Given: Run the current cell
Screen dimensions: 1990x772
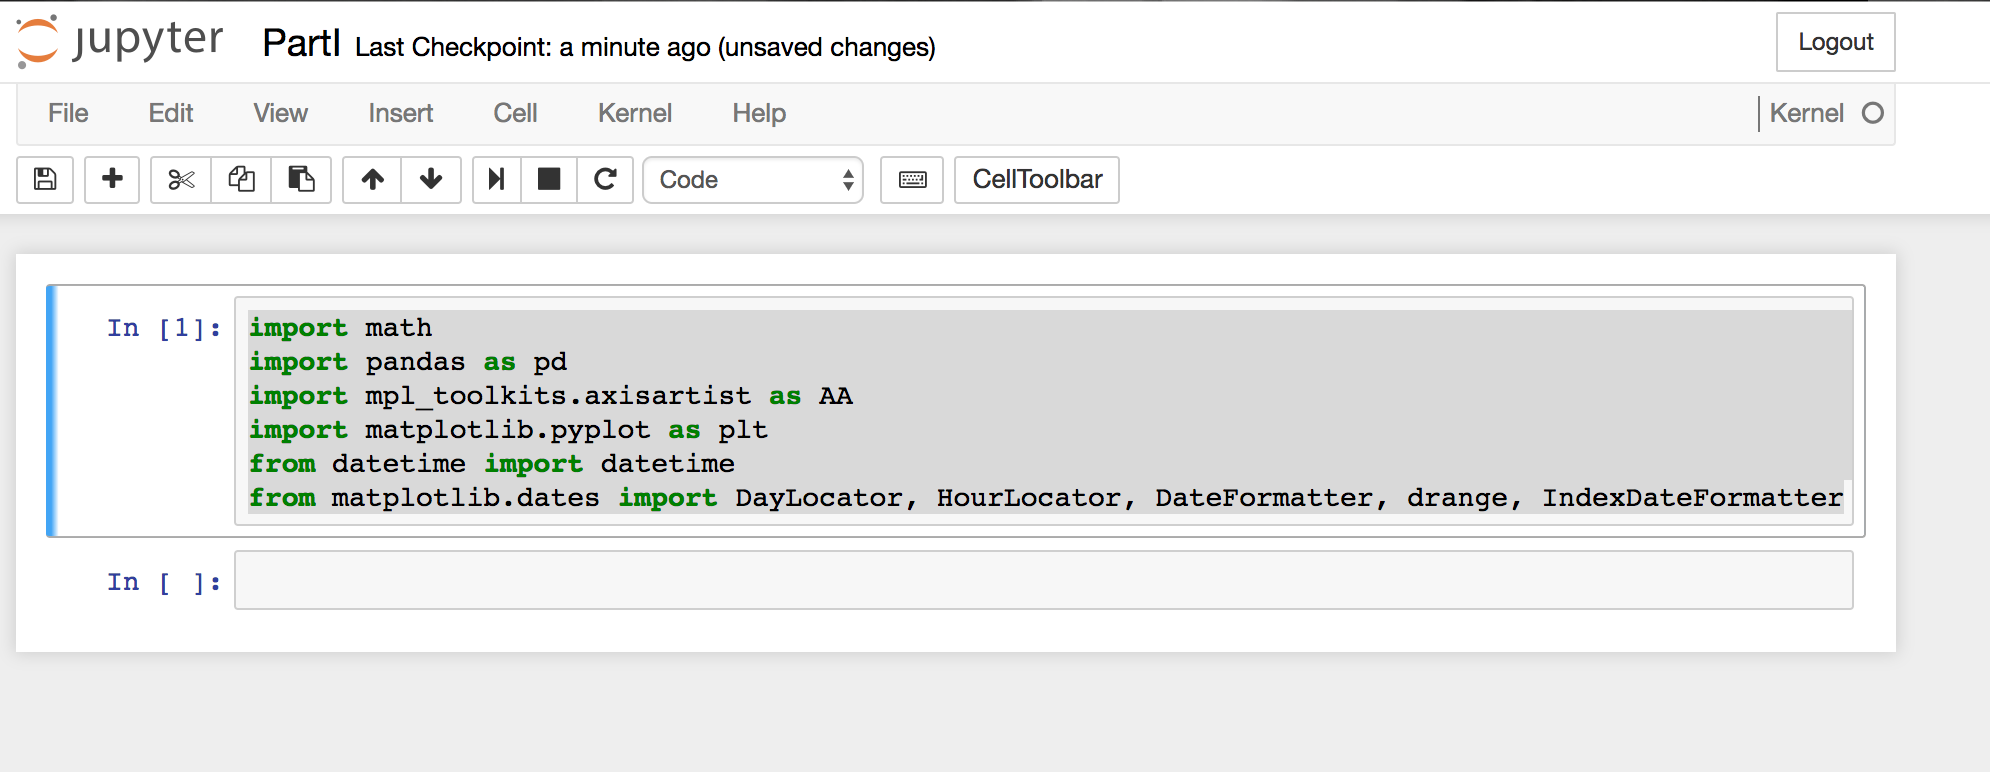Looking at the screenshot, I should pyautogui.click(x=496, y=180).
